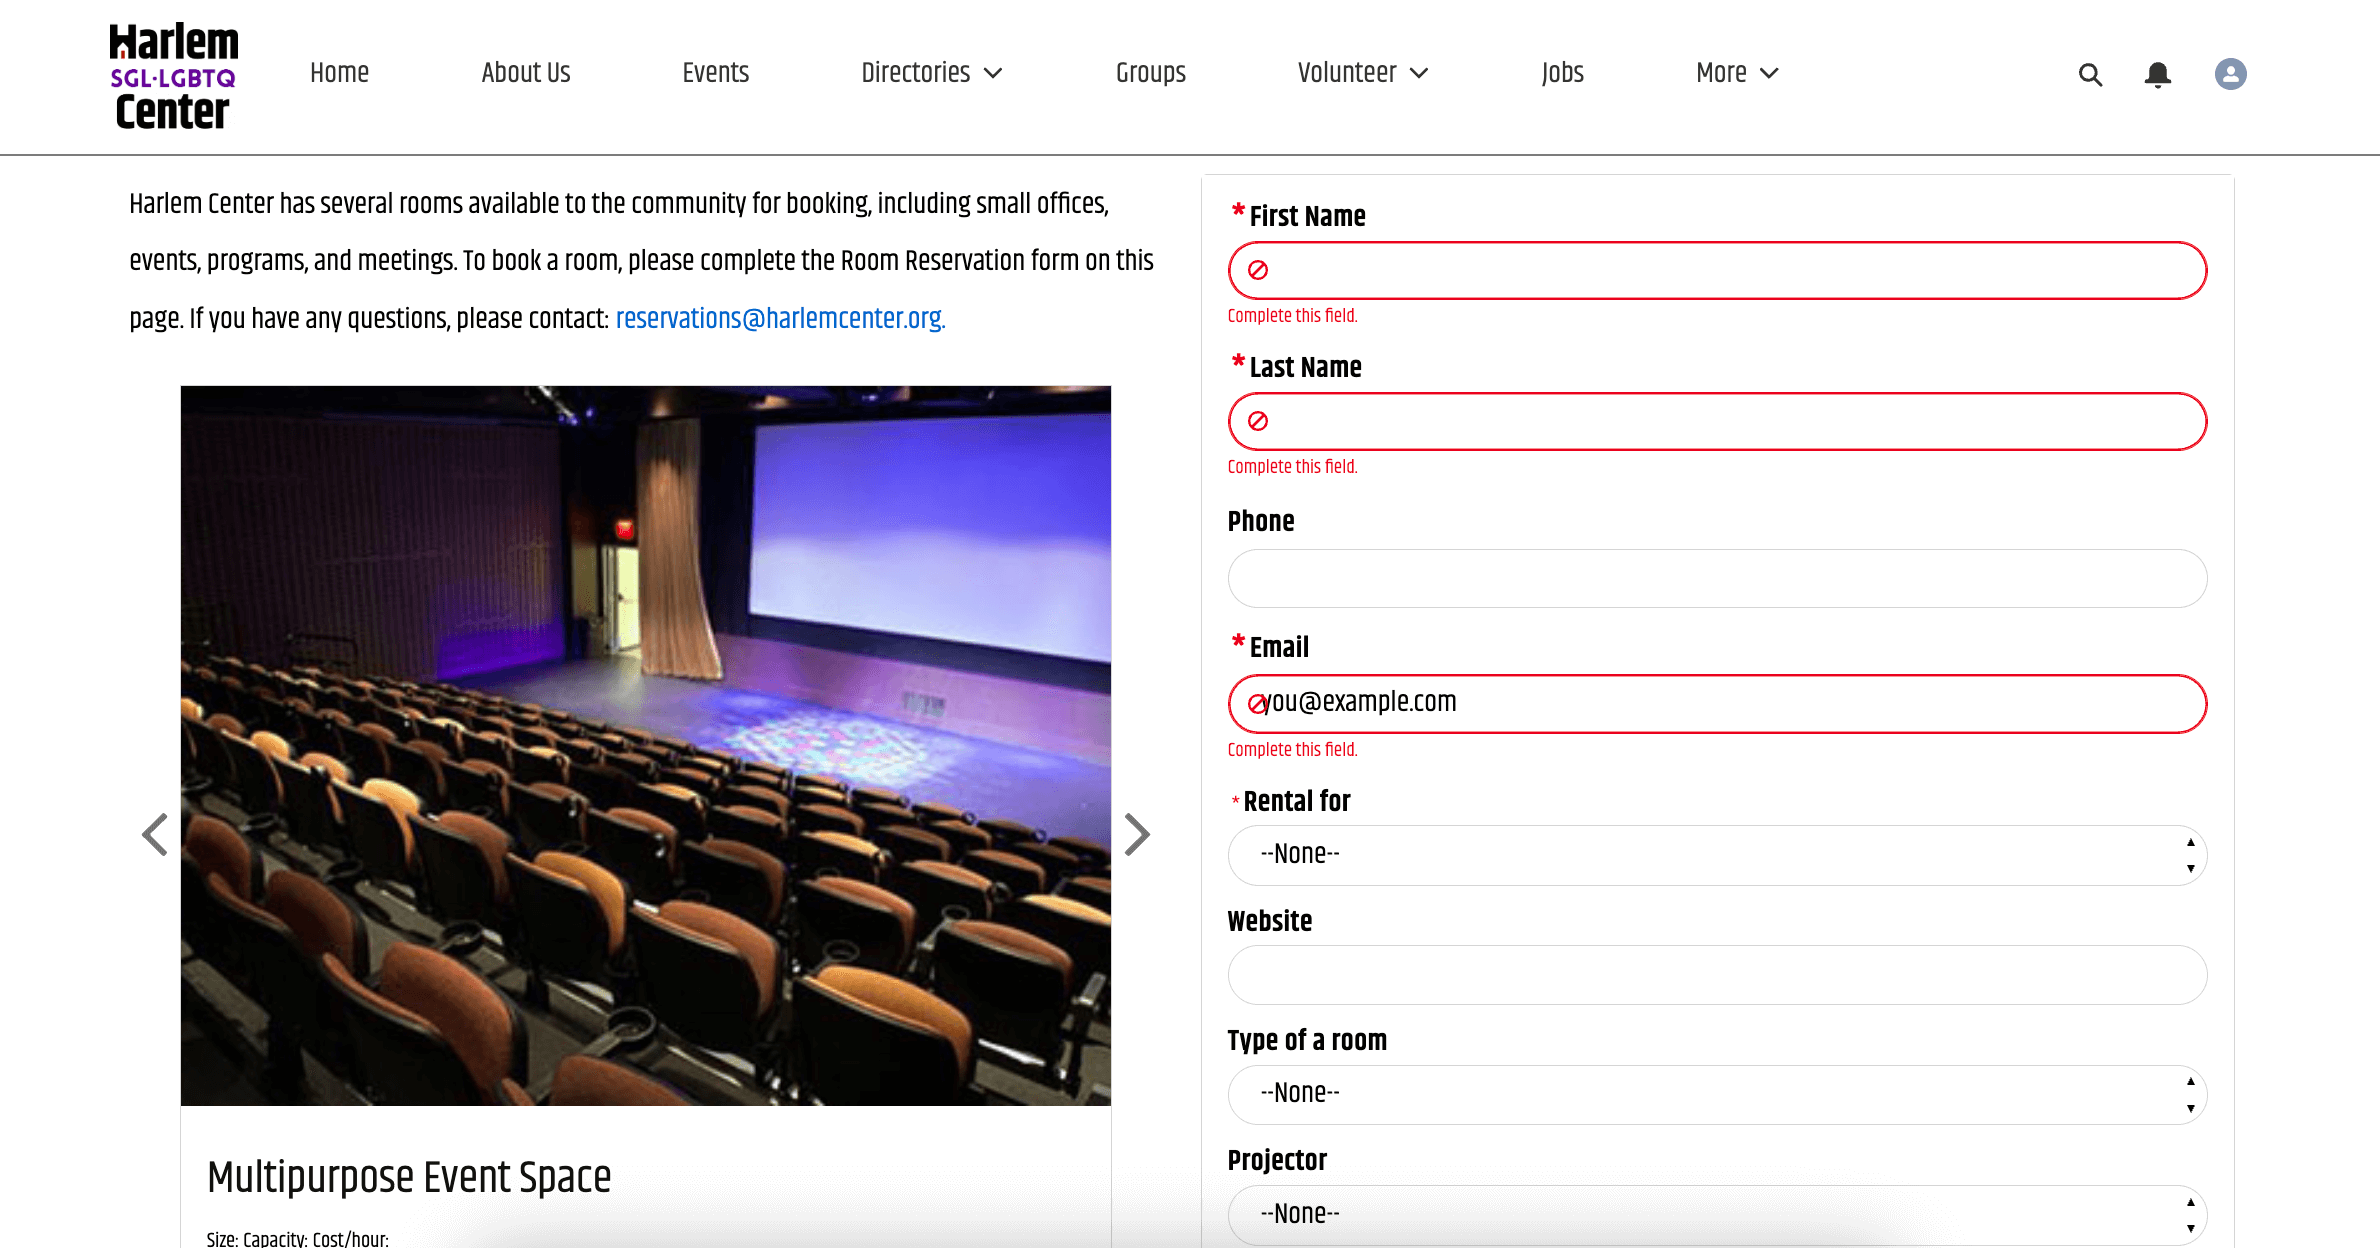The height and width of the screenshot is (1248, 2380).
Task: Advance to next carousel image
Action: 1137,834
